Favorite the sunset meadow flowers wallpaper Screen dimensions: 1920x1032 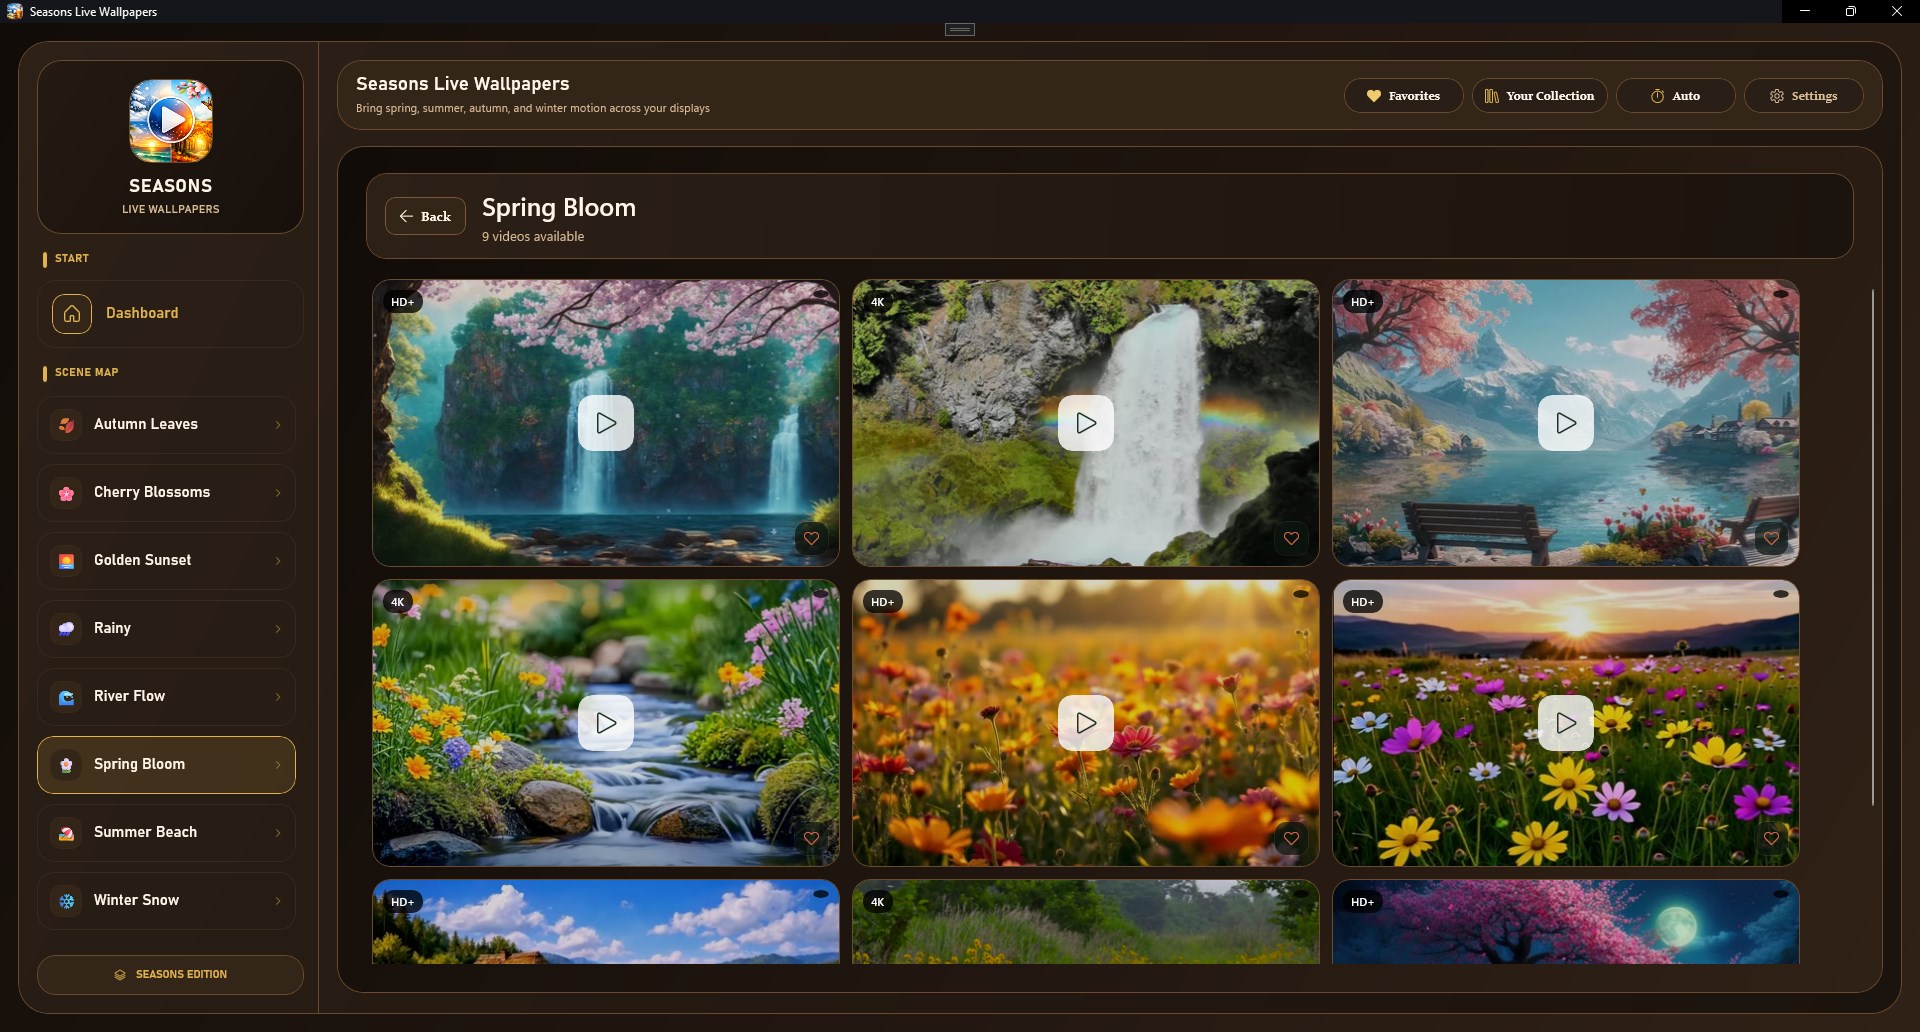point(1772,839)
